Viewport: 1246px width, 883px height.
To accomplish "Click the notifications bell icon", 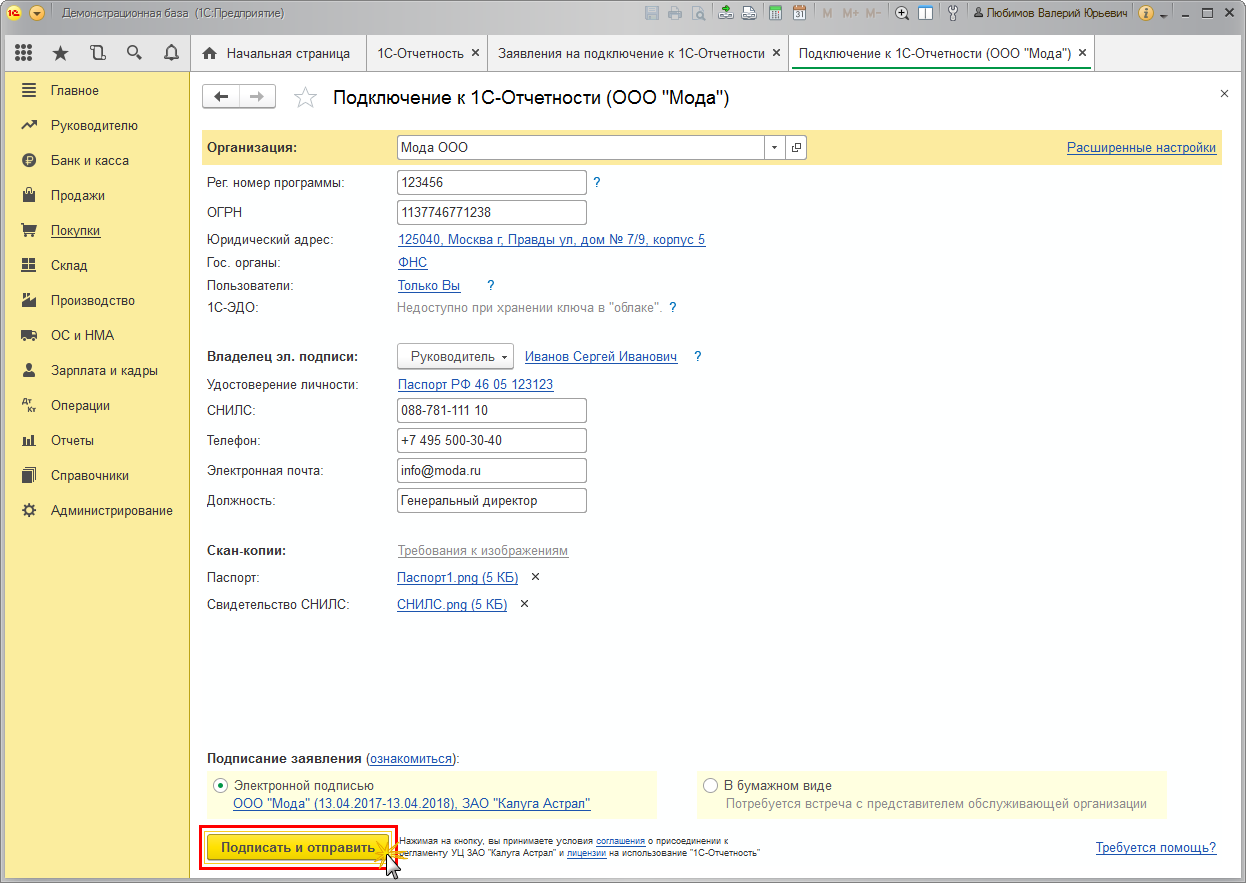I will click(x=171, y=53).
